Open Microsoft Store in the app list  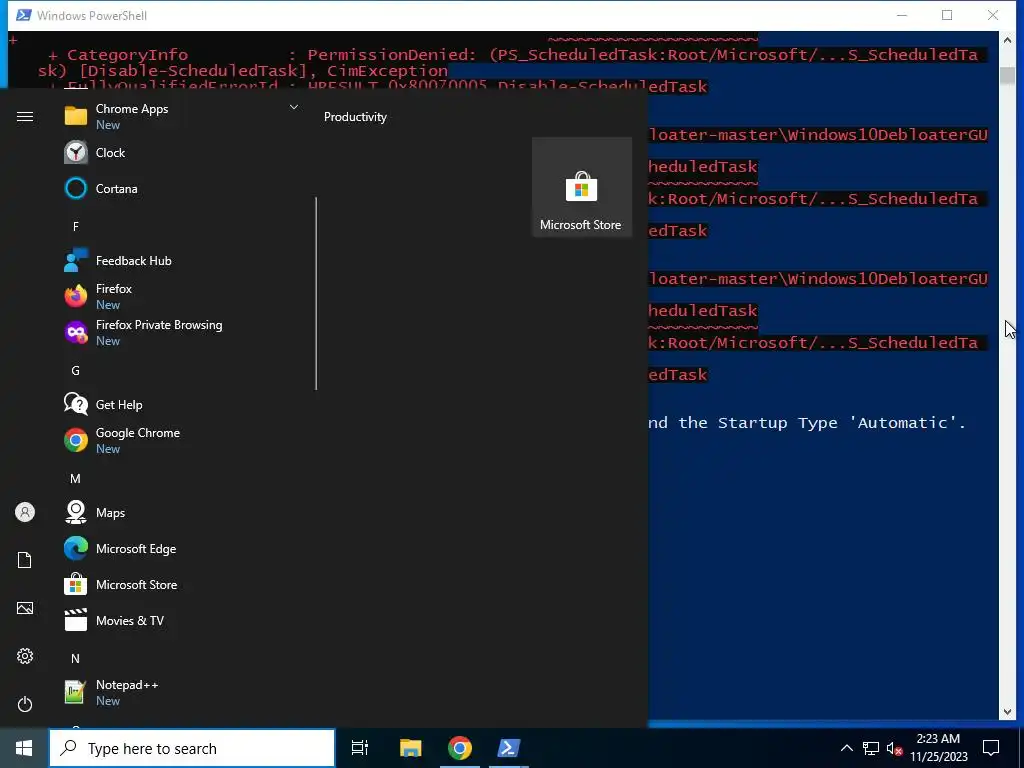(x=180, y=584)
